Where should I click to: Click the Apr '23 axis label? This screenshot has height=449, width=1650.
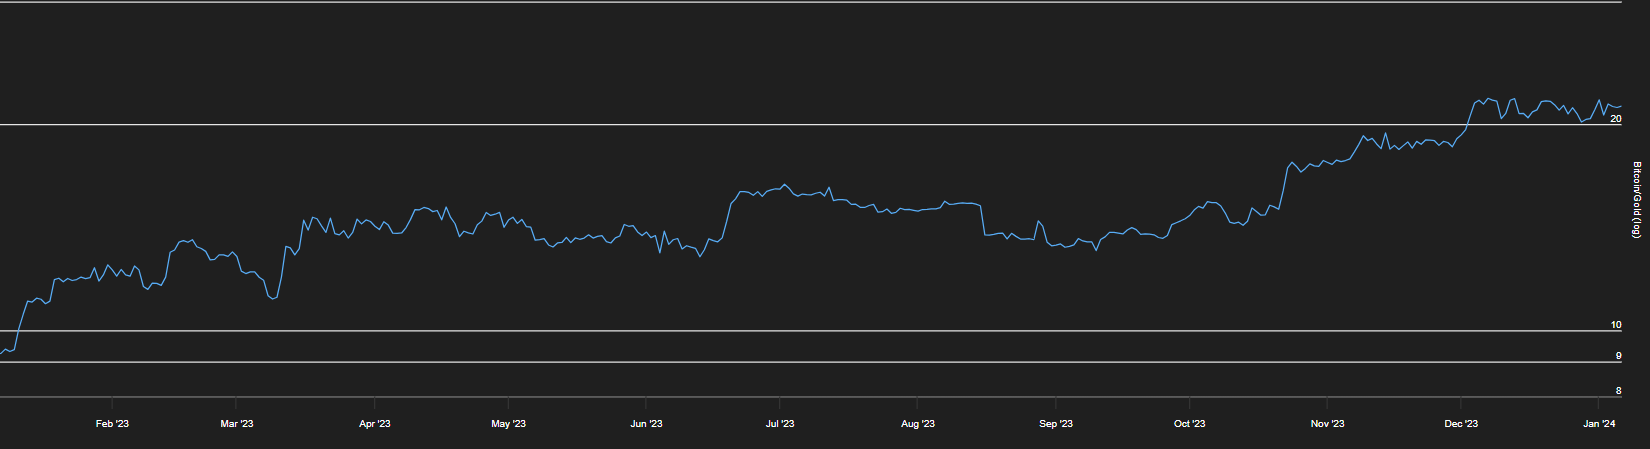[x=374, y=424]
